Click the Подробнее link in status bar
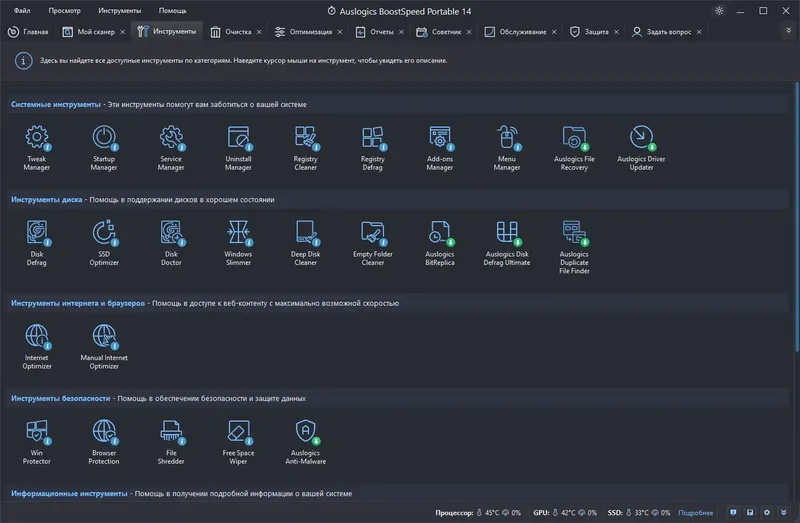800x523 pixels. click(x=695, y=513)
